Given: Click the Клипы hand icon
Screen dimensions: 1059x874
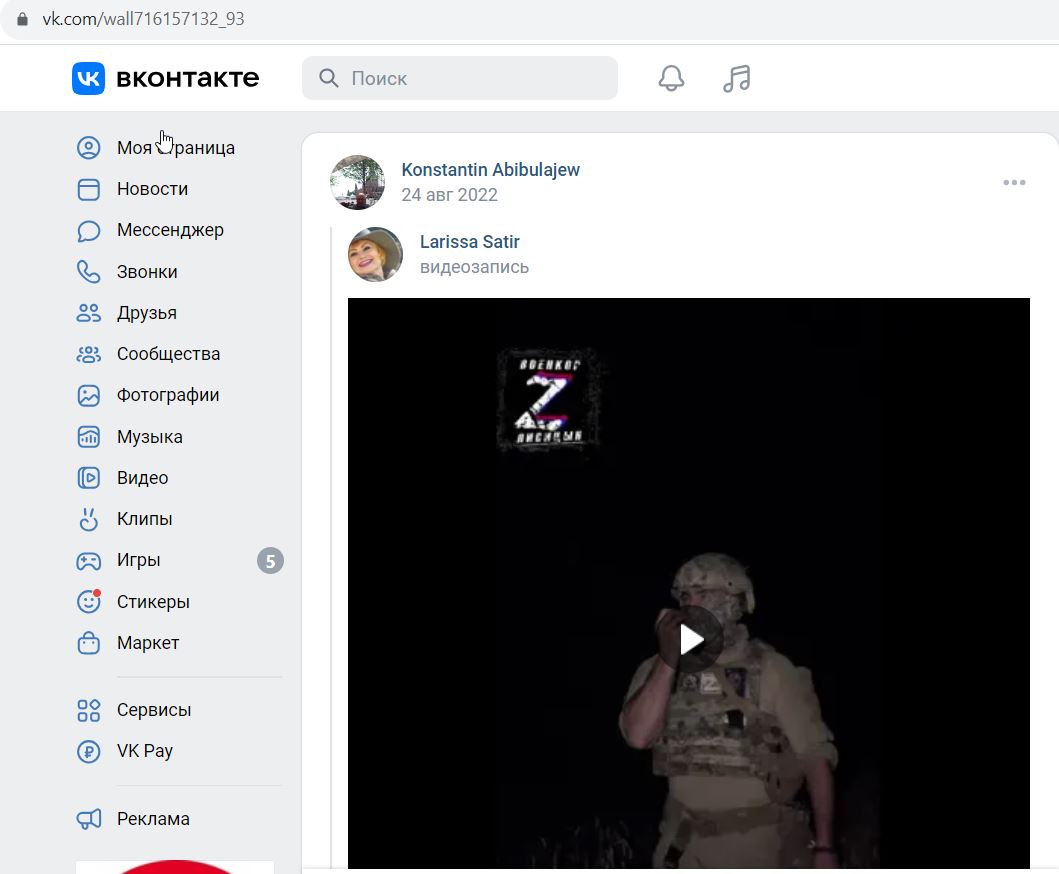Looking at the screenshot, I should tap(88, 519).
